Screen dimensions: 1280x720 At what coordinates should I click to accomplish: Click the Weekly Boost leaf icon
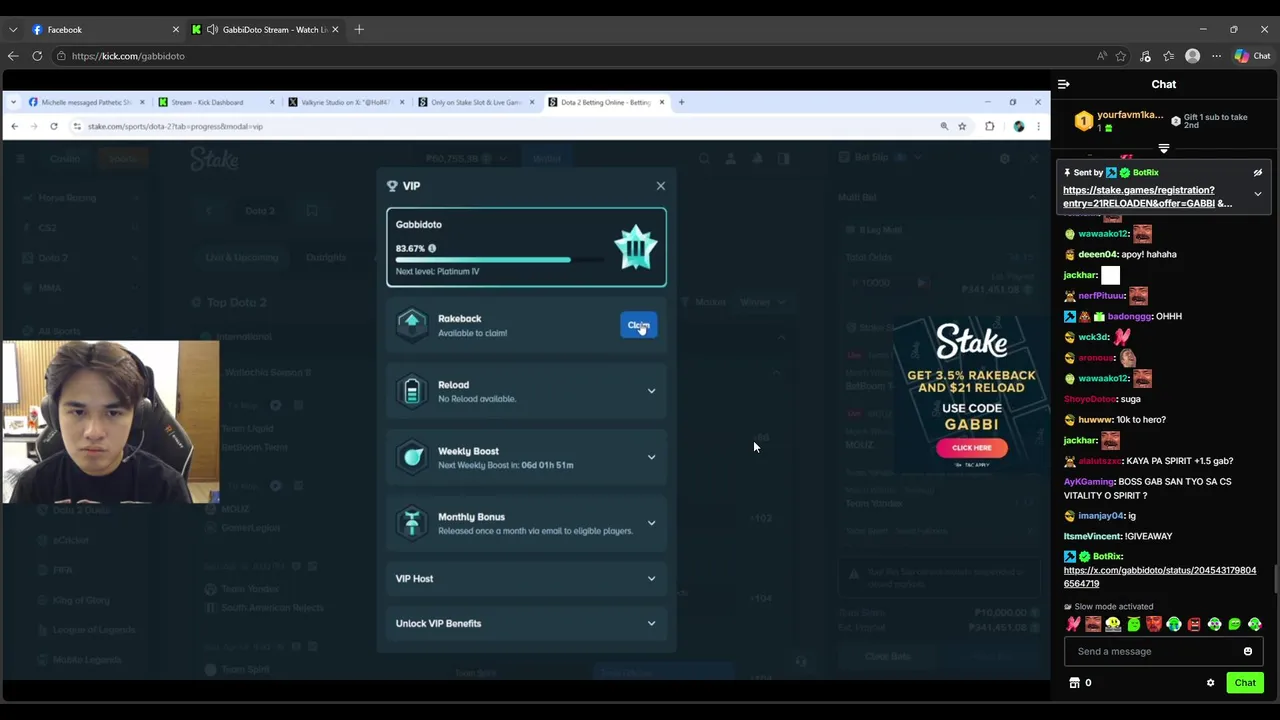coord(412,457)
